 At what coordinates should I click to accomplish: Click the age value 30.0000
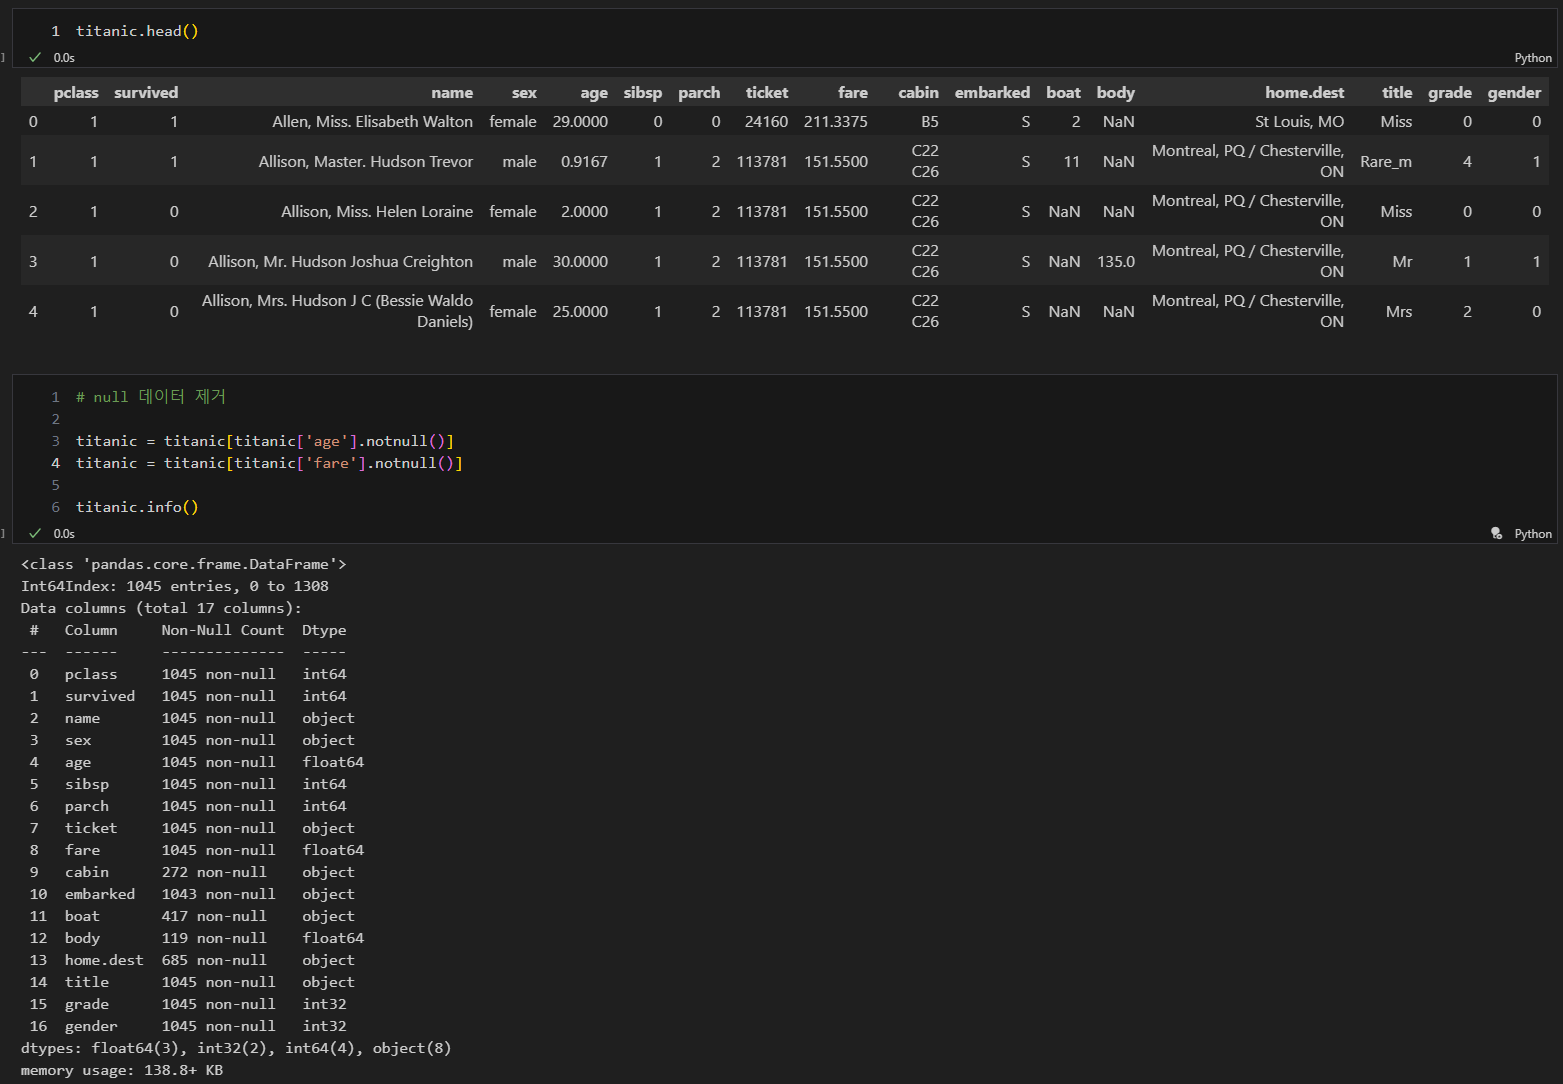pos(580,261)
